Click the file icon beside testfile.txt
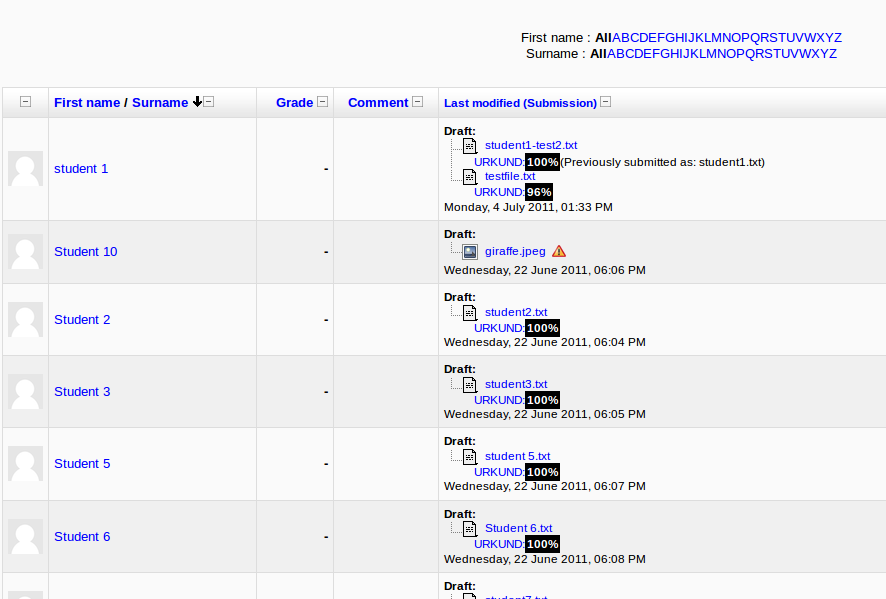Screen dimensions: 886x599 (x=470, y=177)
